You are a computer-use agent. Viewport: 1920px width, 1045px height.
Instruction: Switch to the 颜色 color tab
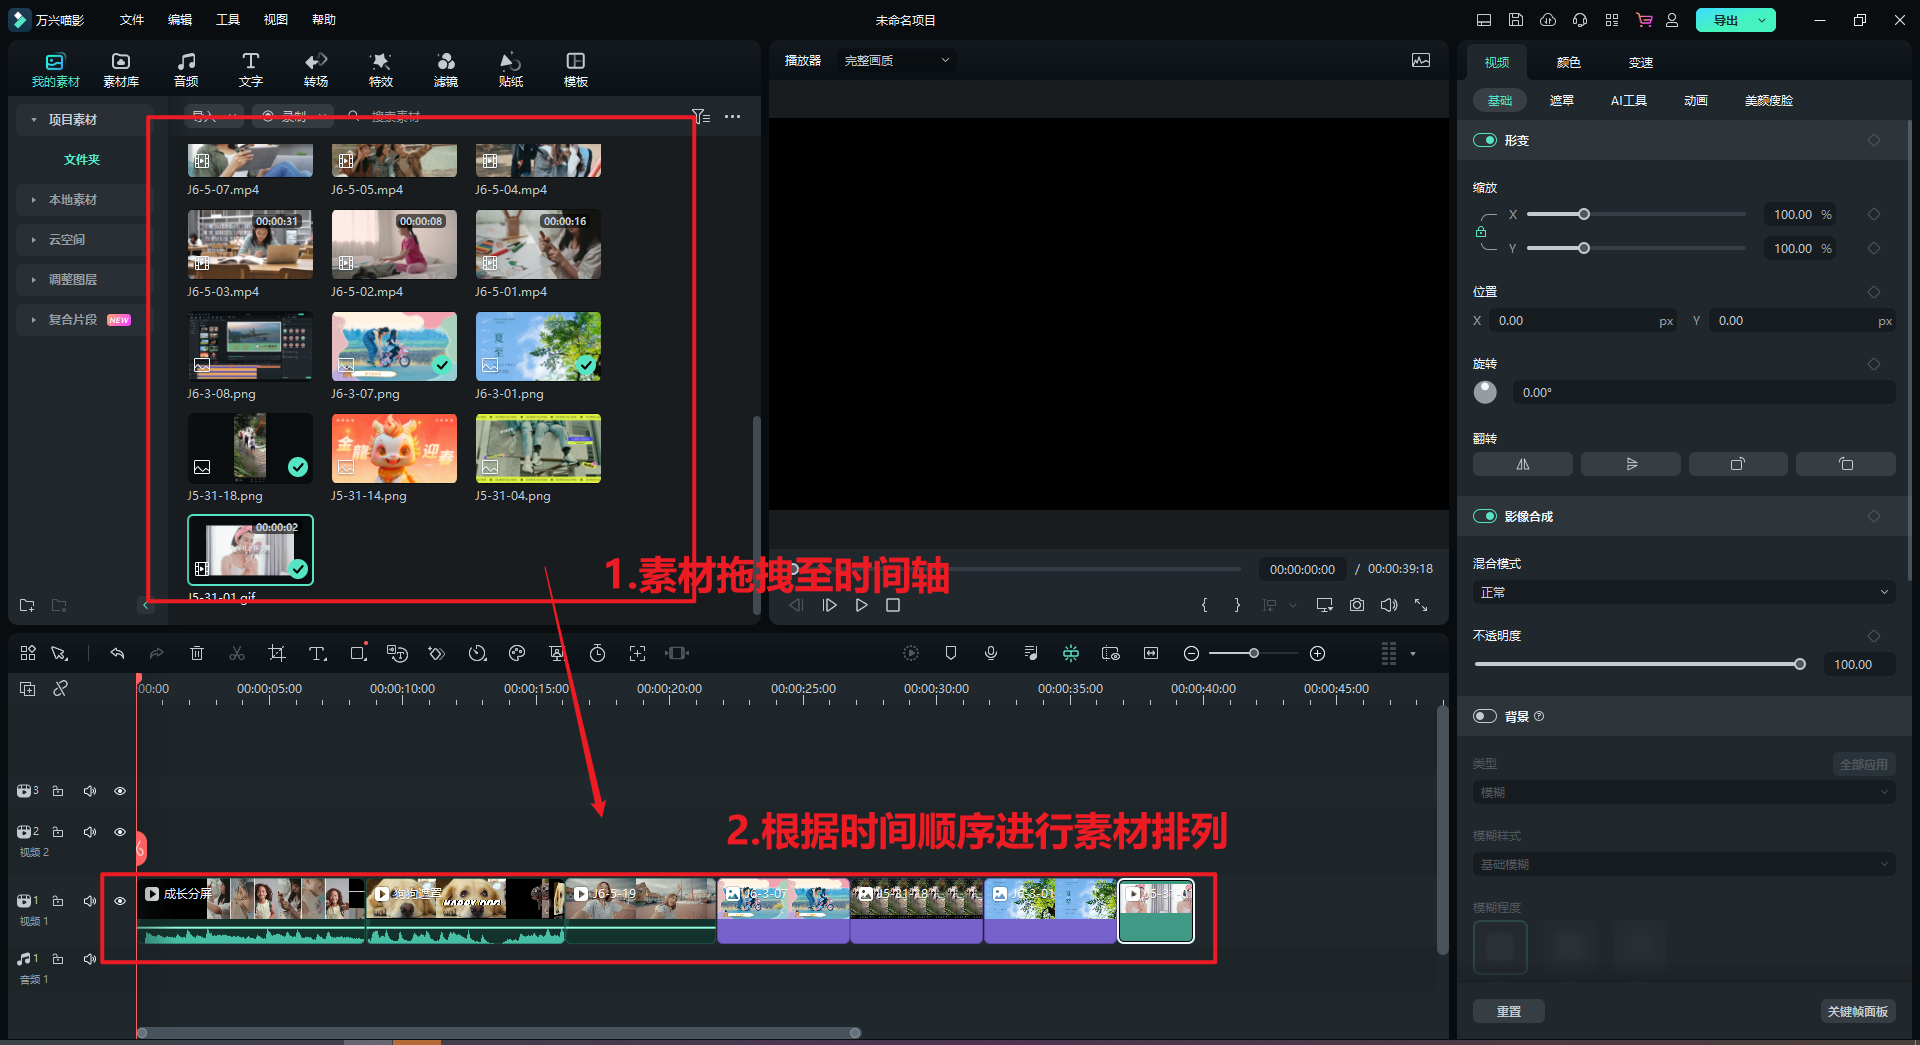tap(1568, 62)
